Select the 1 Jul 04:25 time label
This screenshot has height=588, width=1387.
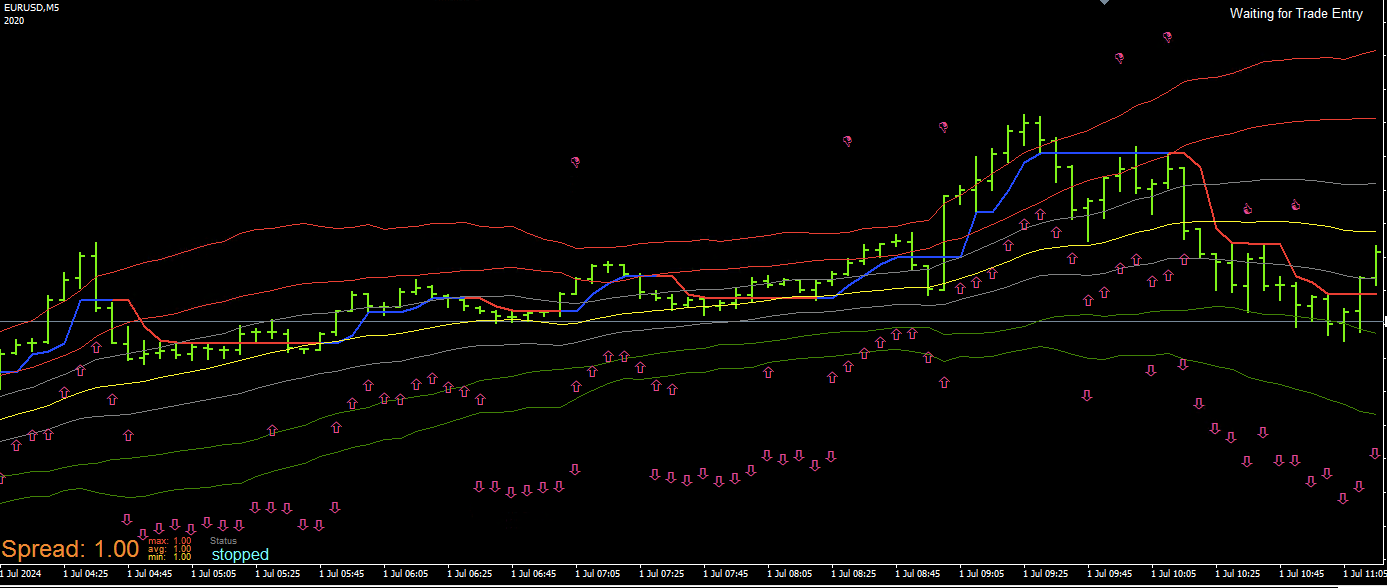[x=86, y=575]
